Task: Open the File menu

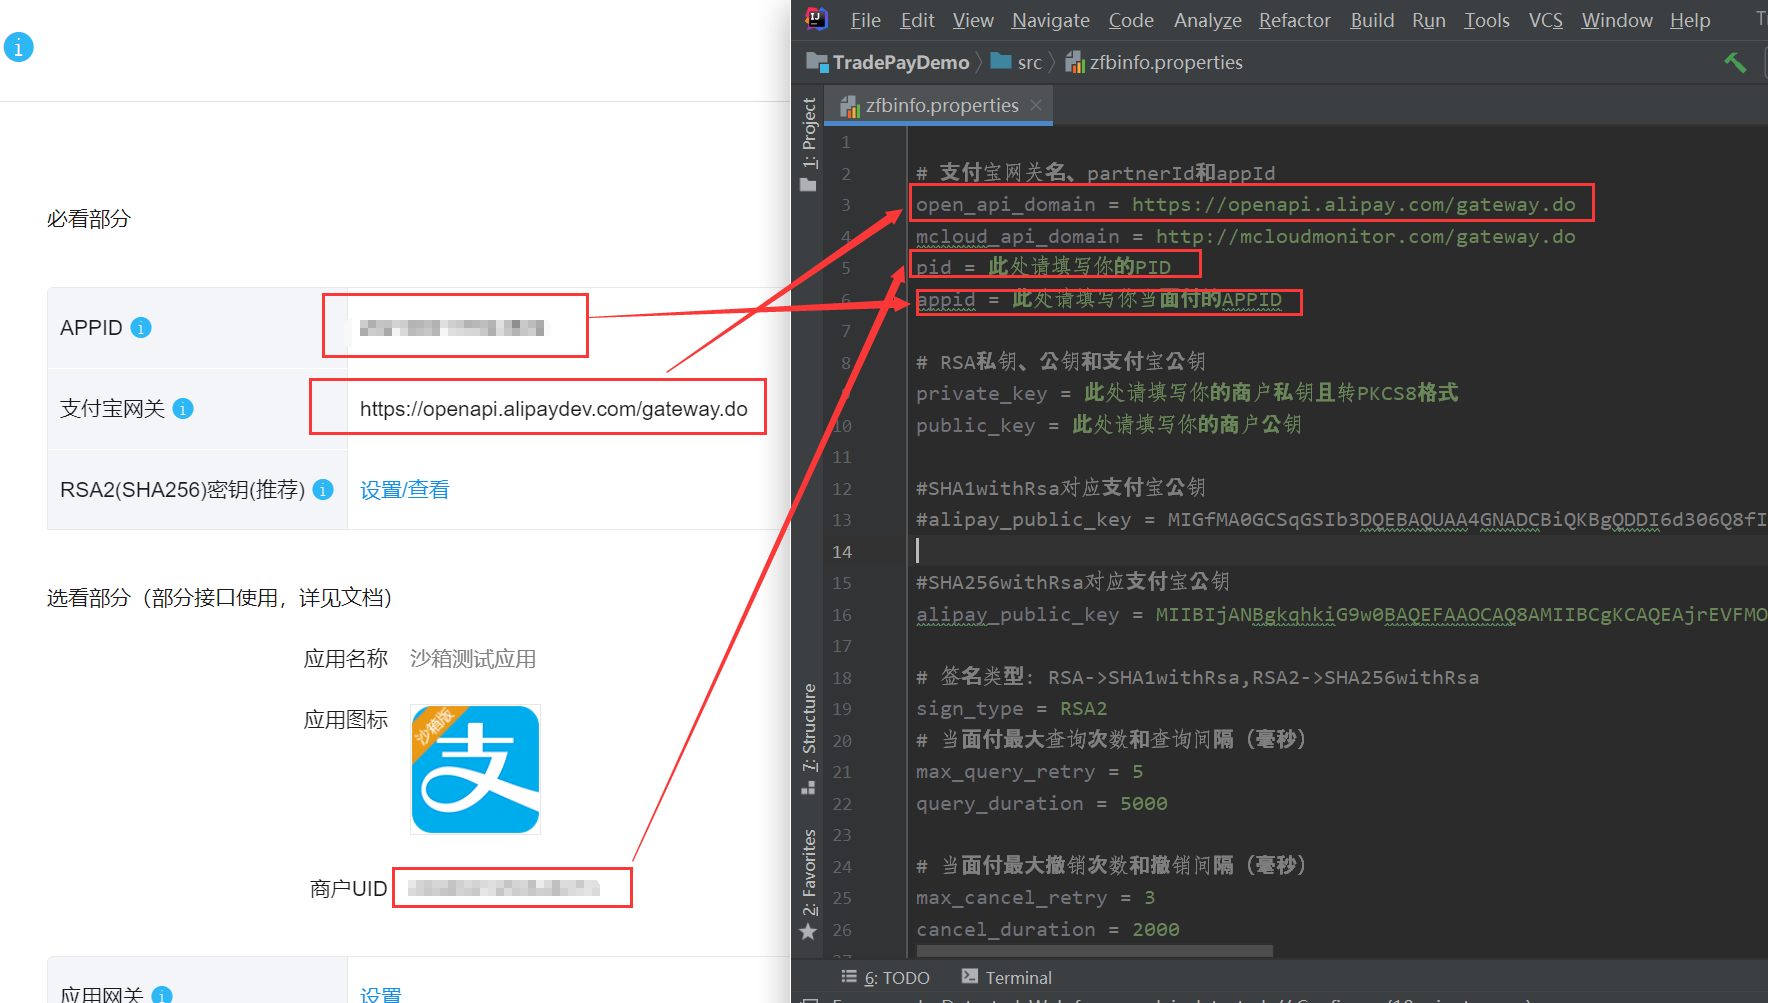Action: [x=865, y=20]
